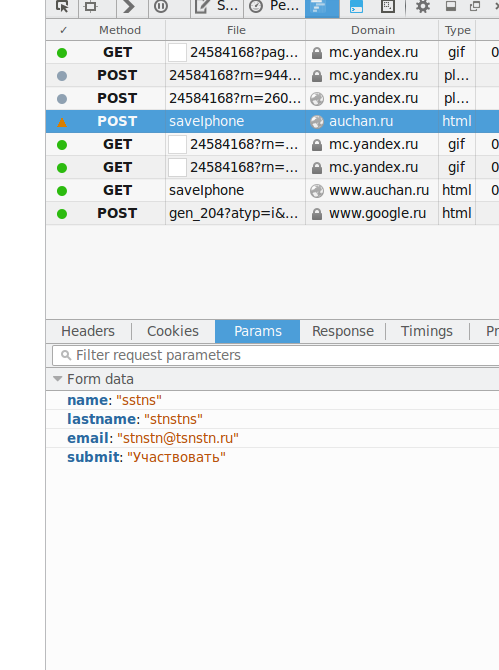499x670 pixels.
Task: Click globe icon beside www.auchan.ru
Action: tap(317, 191)
